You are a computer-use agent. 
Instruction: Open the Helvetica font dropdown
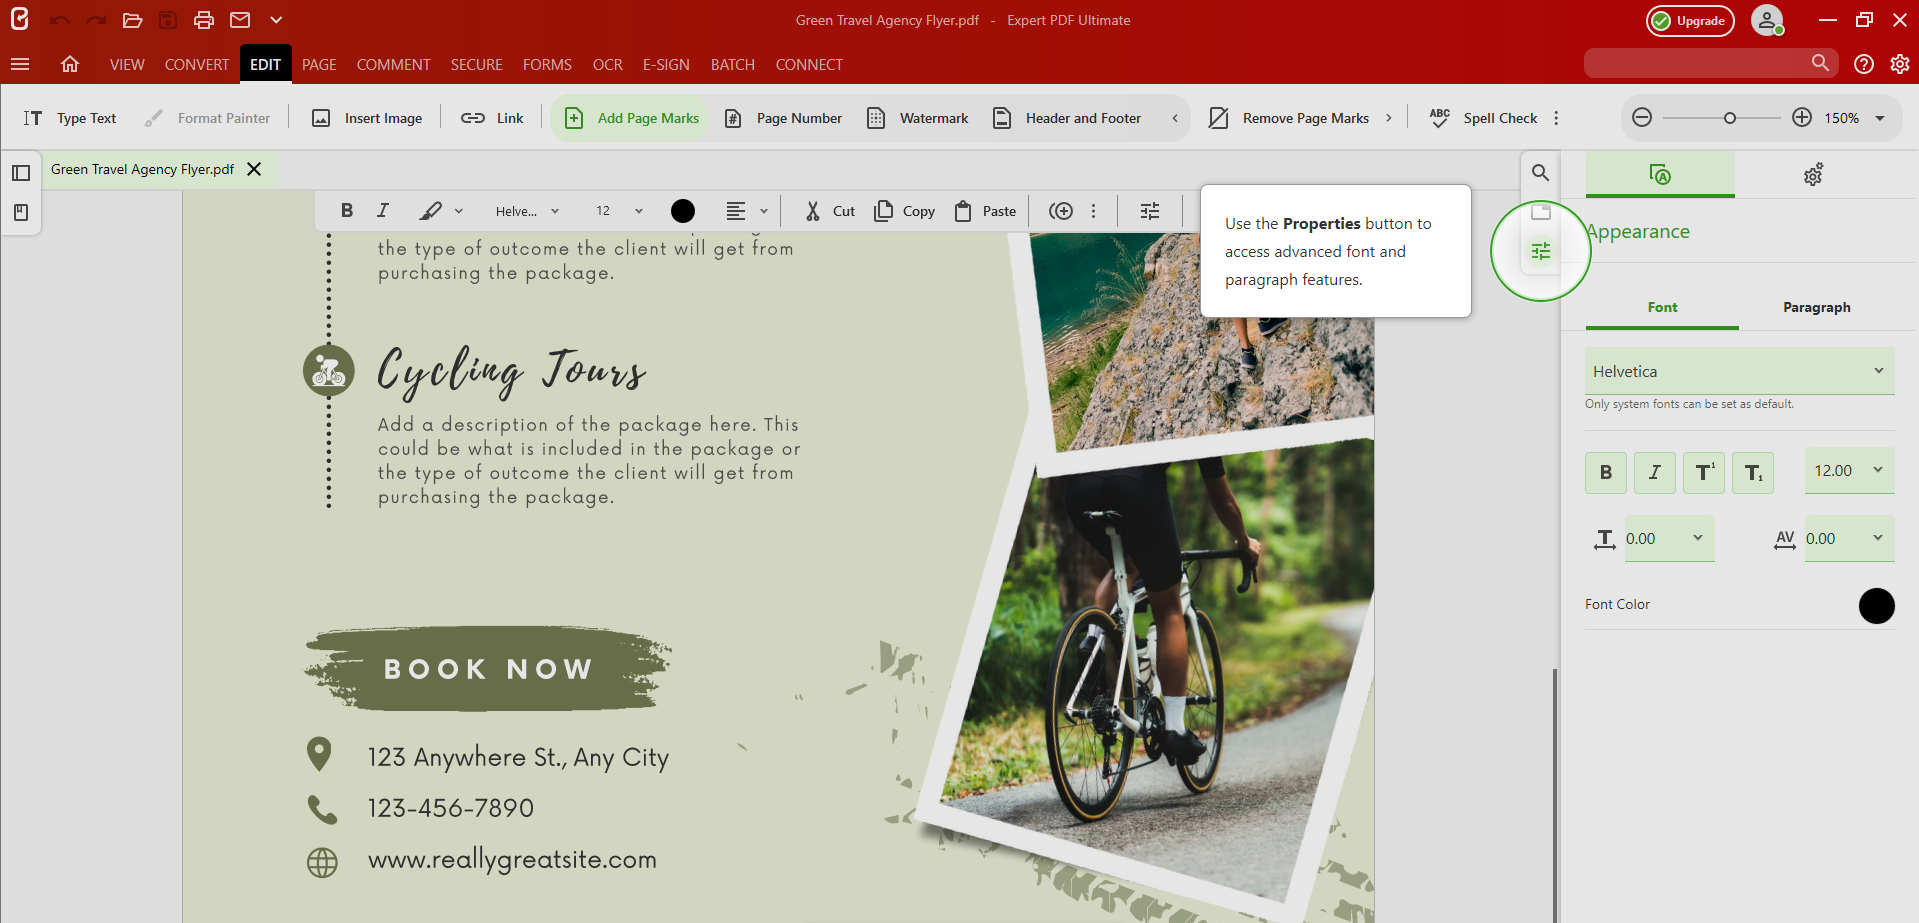coord(1739,370)
